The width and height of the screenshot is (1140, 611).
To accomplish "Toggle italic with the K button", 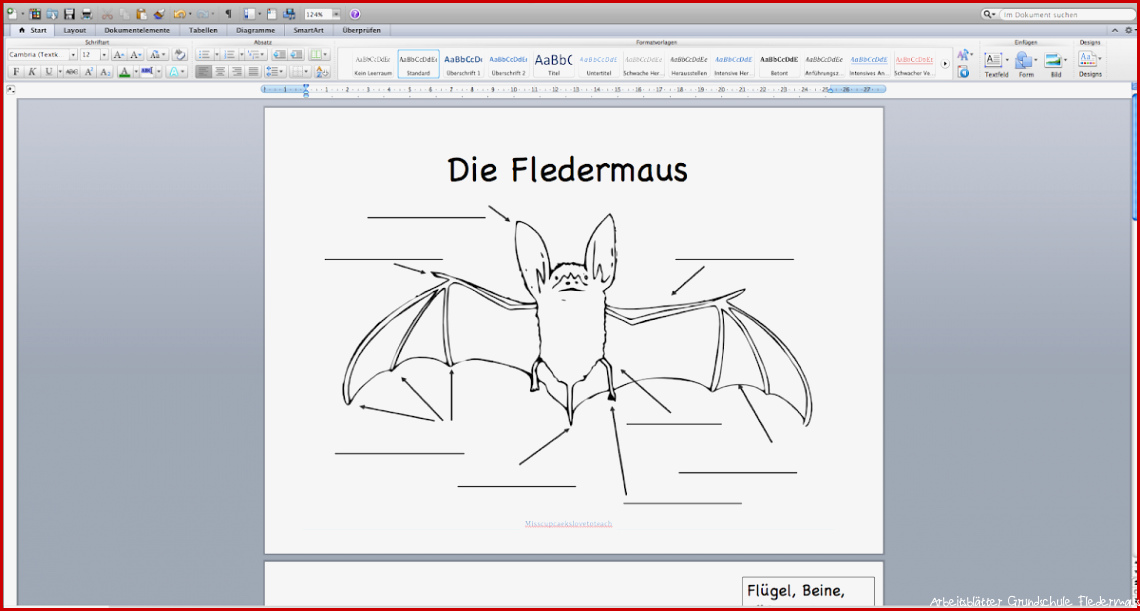I will 32,71.
